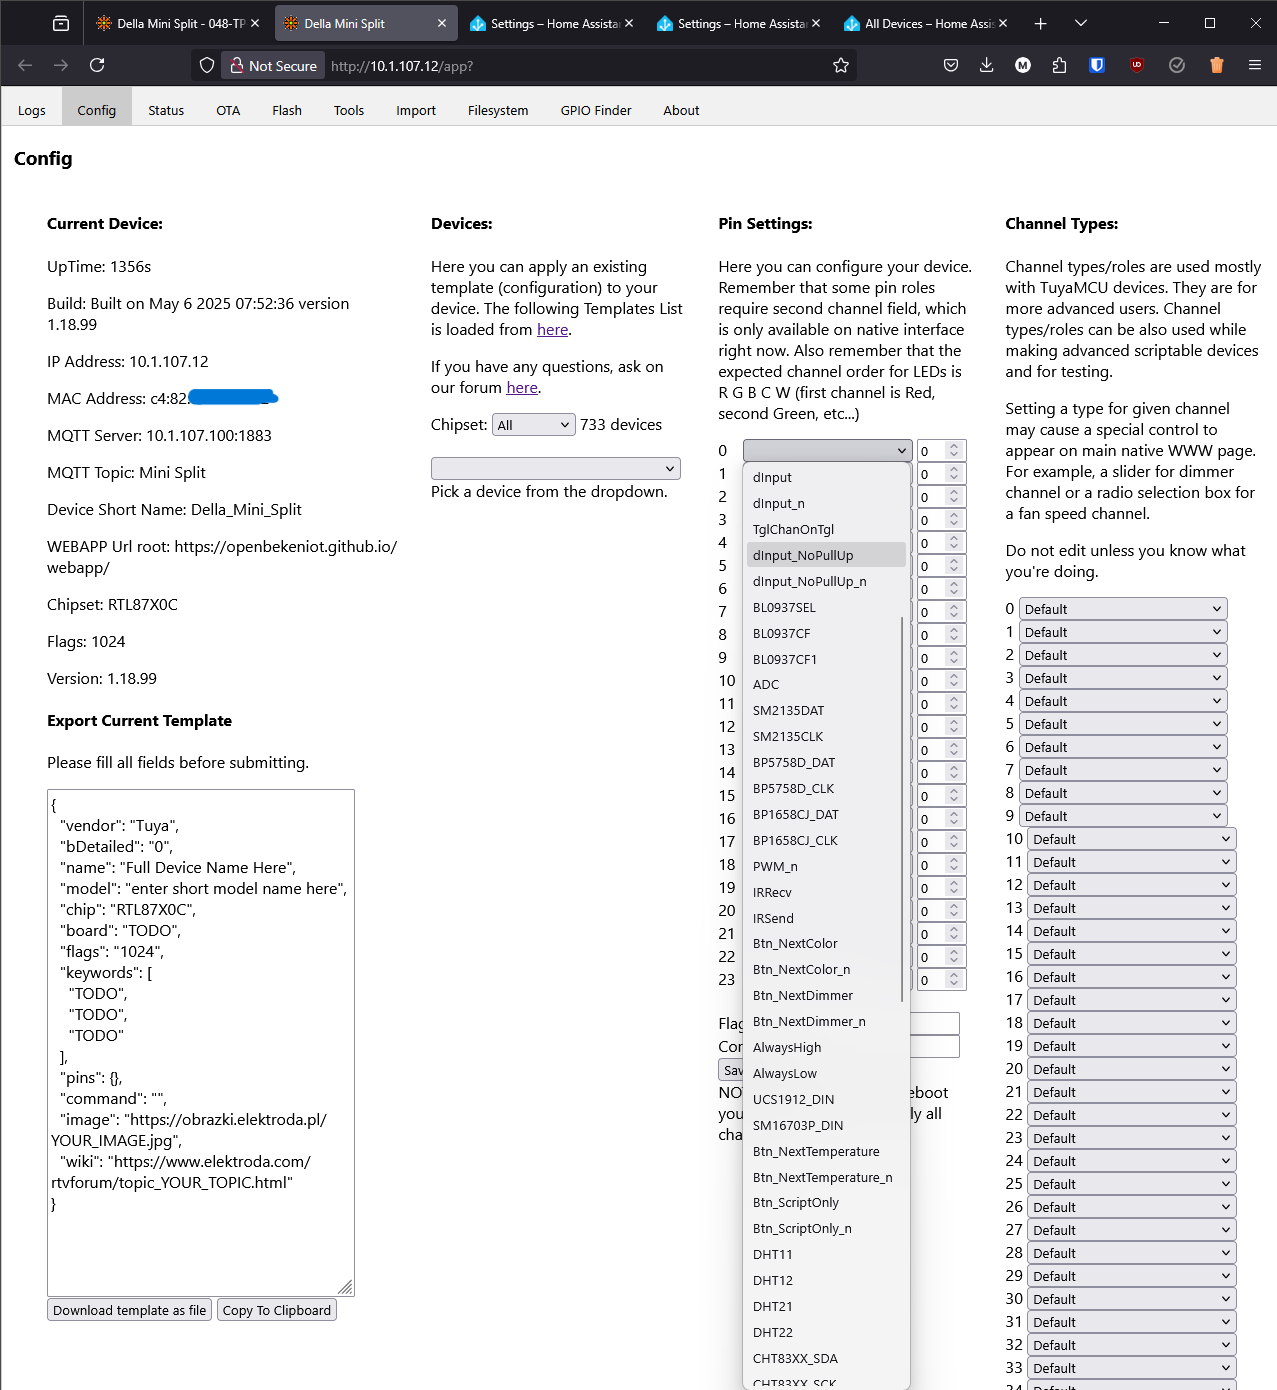
Task: Save the page to Pocket
Action: coord(951,65)
